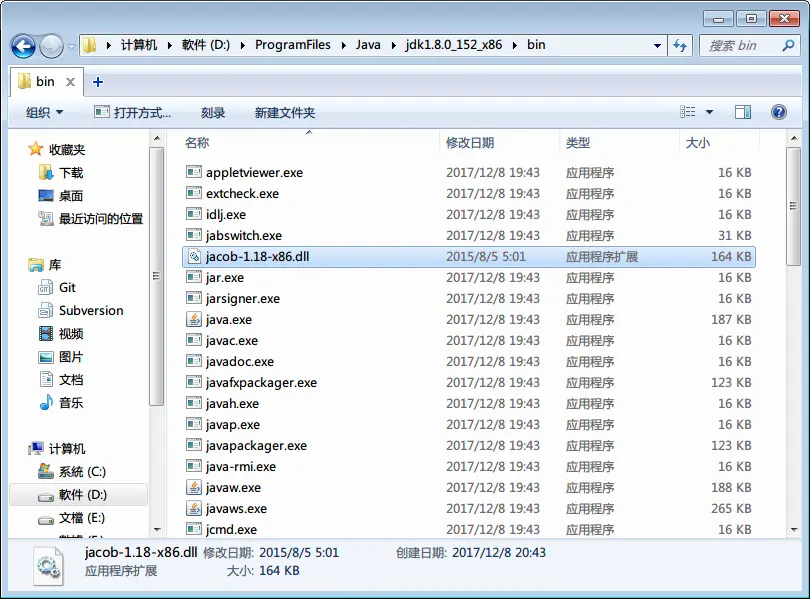
Task: Navigate to Java folder in breadcrumb
Action: point(368,45)
